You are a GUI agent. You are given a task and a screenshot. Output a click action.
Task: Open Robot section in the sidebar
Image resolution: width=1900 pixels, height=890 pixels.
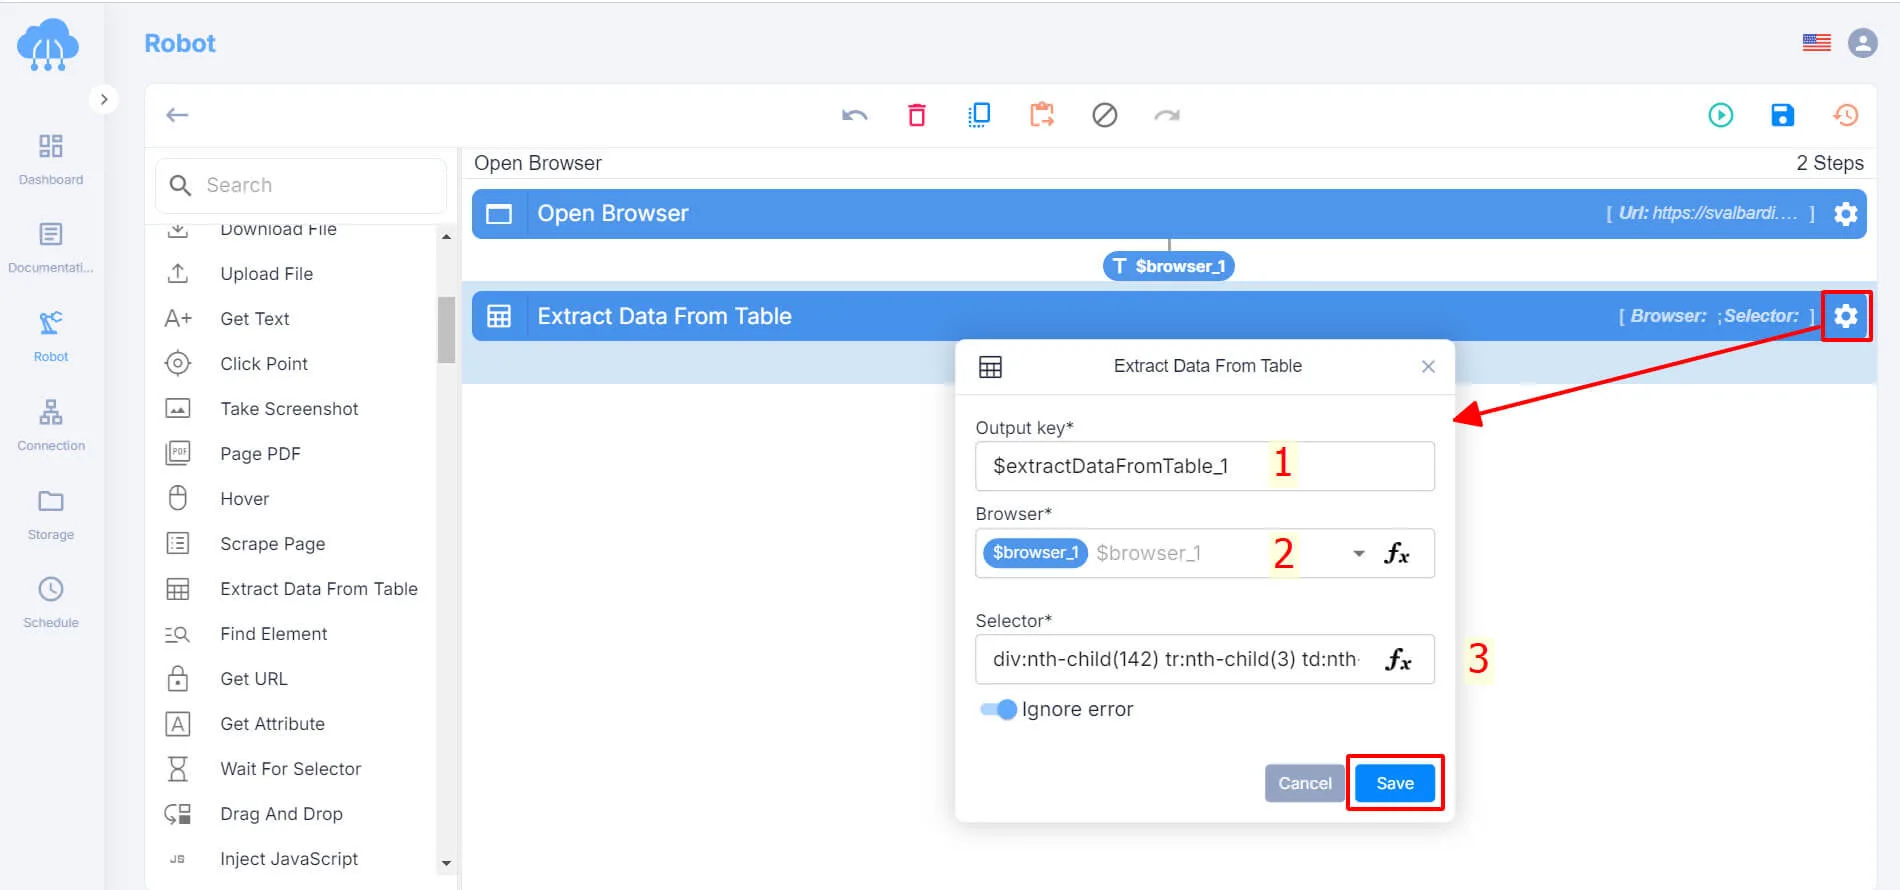click(x=51, y=336)
